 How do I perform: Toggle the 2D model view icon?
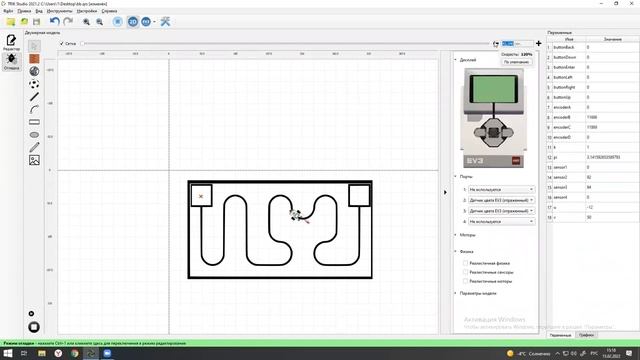(x=133, y=22)
